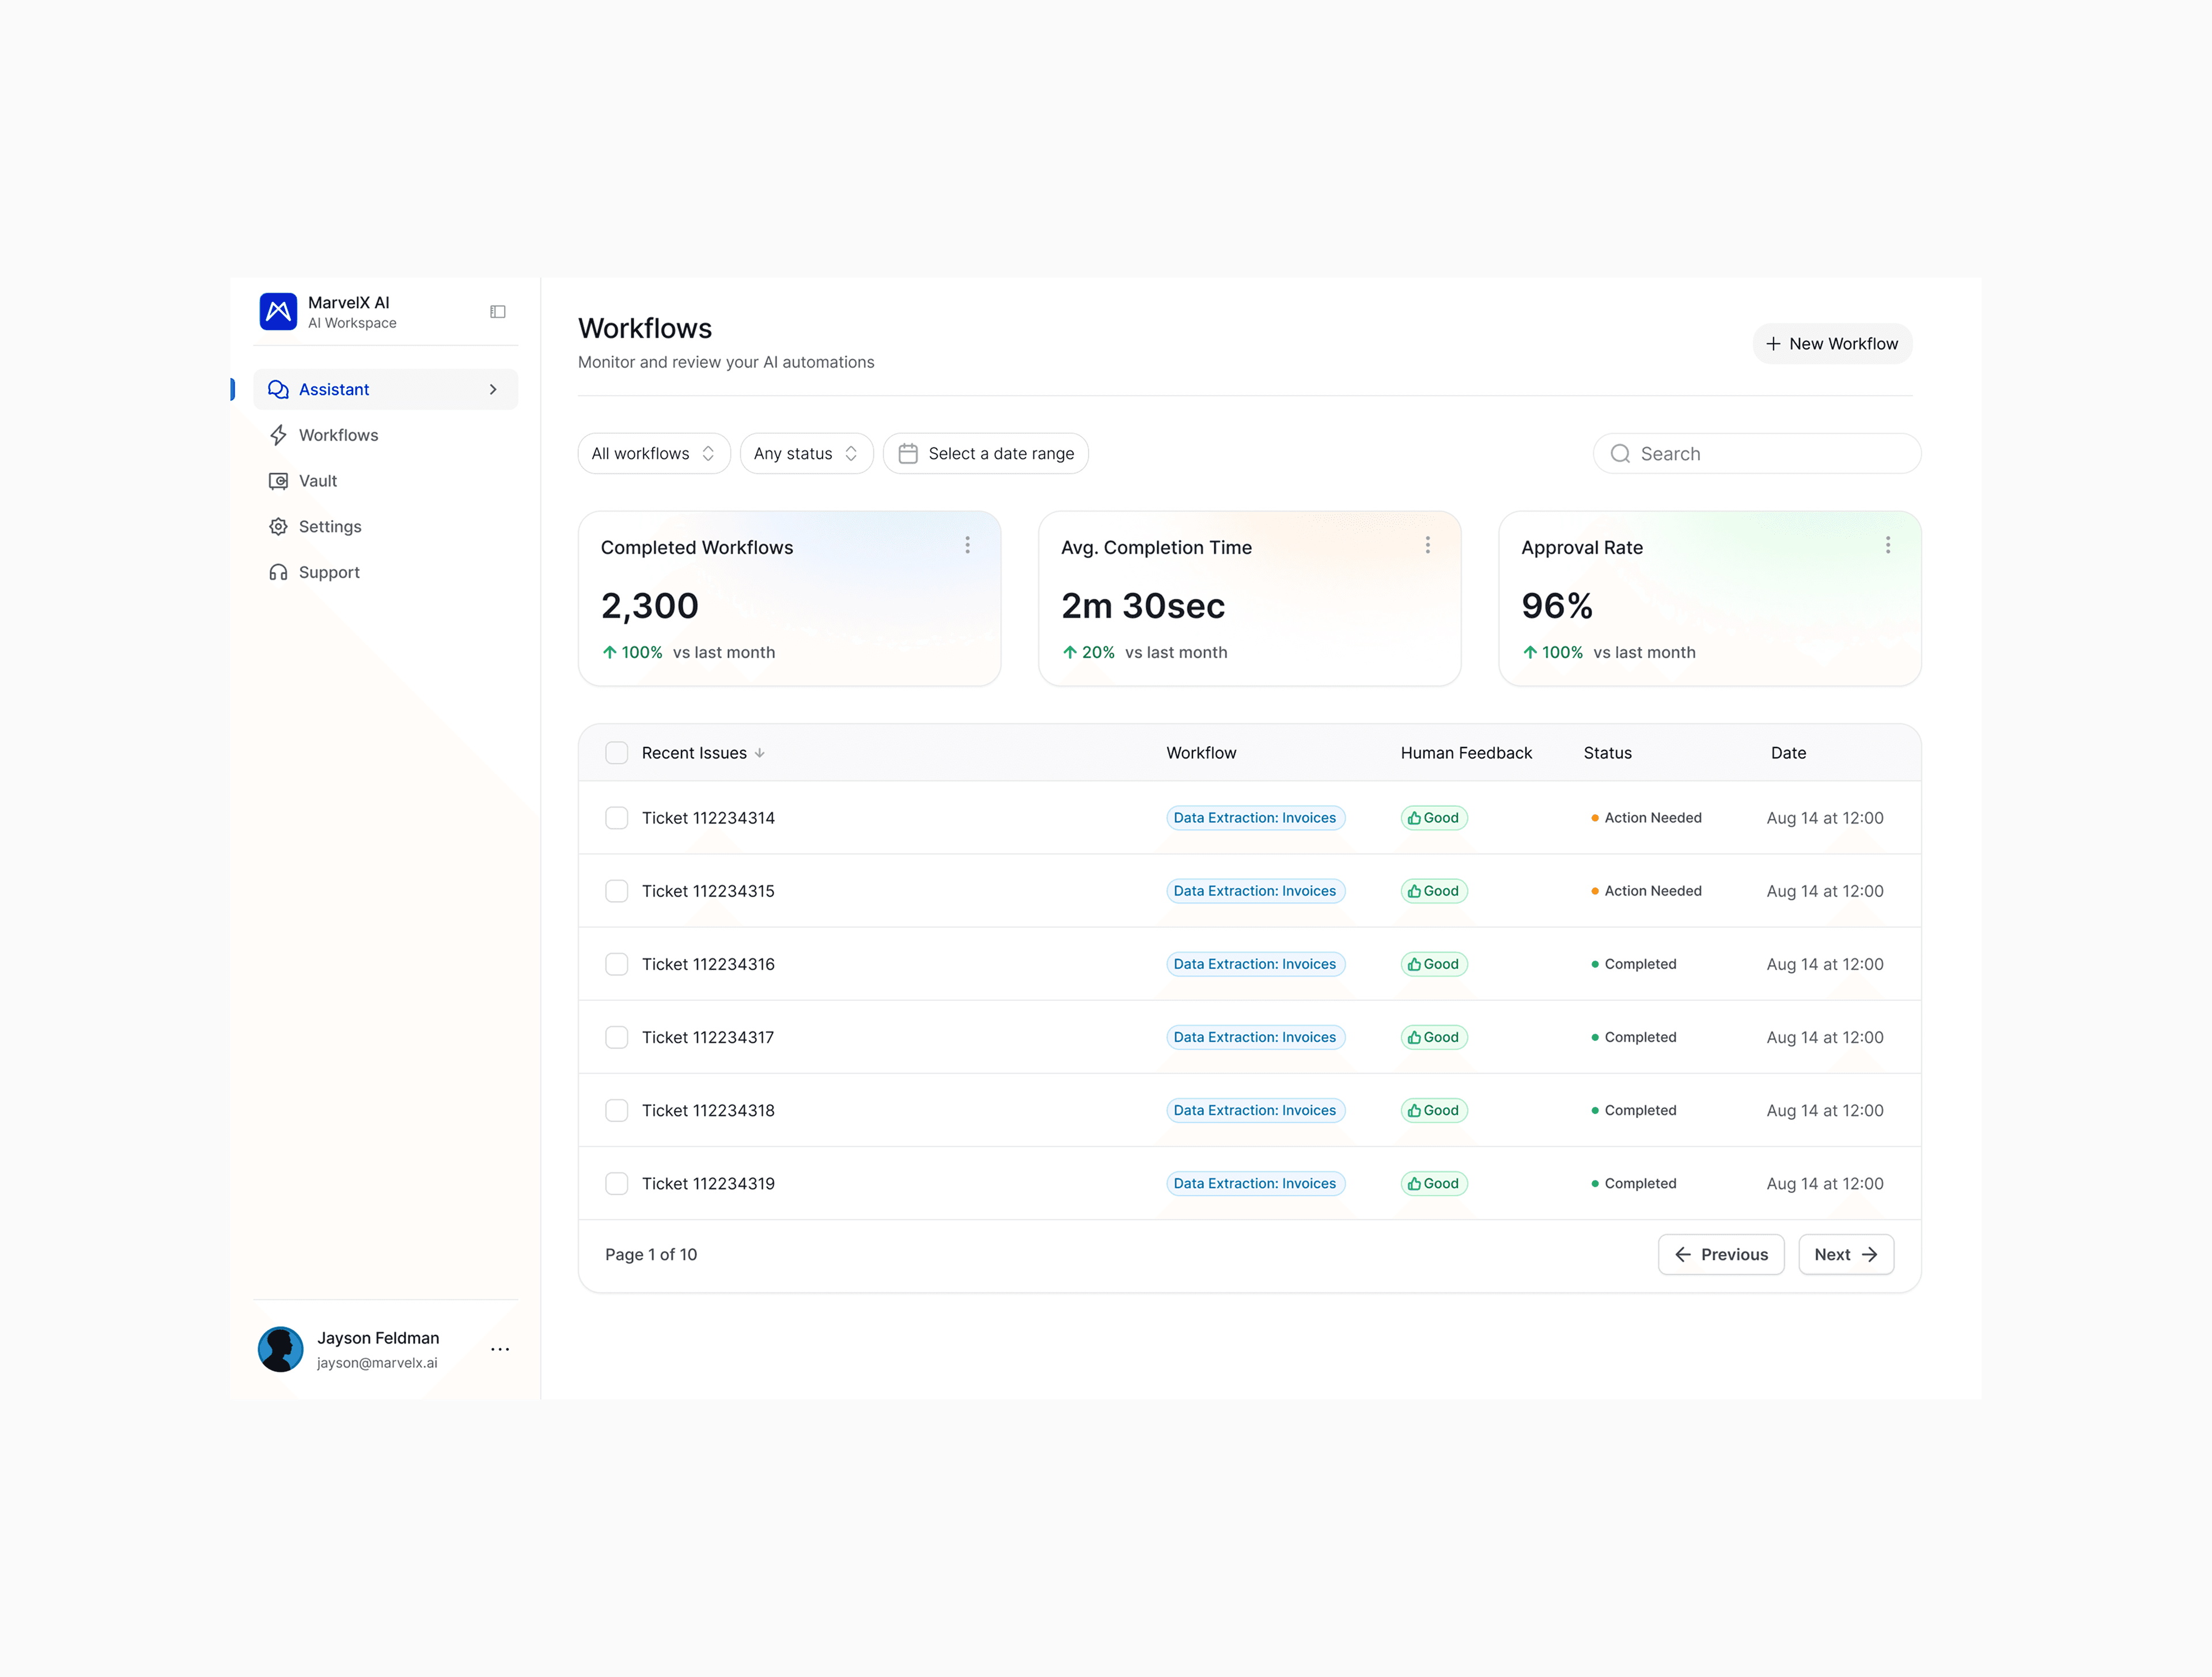Screen dimensions: 2212x1677
Task: Go to Workflows in the sidebar
Action: pyautogui.click(x=338, y=435)
